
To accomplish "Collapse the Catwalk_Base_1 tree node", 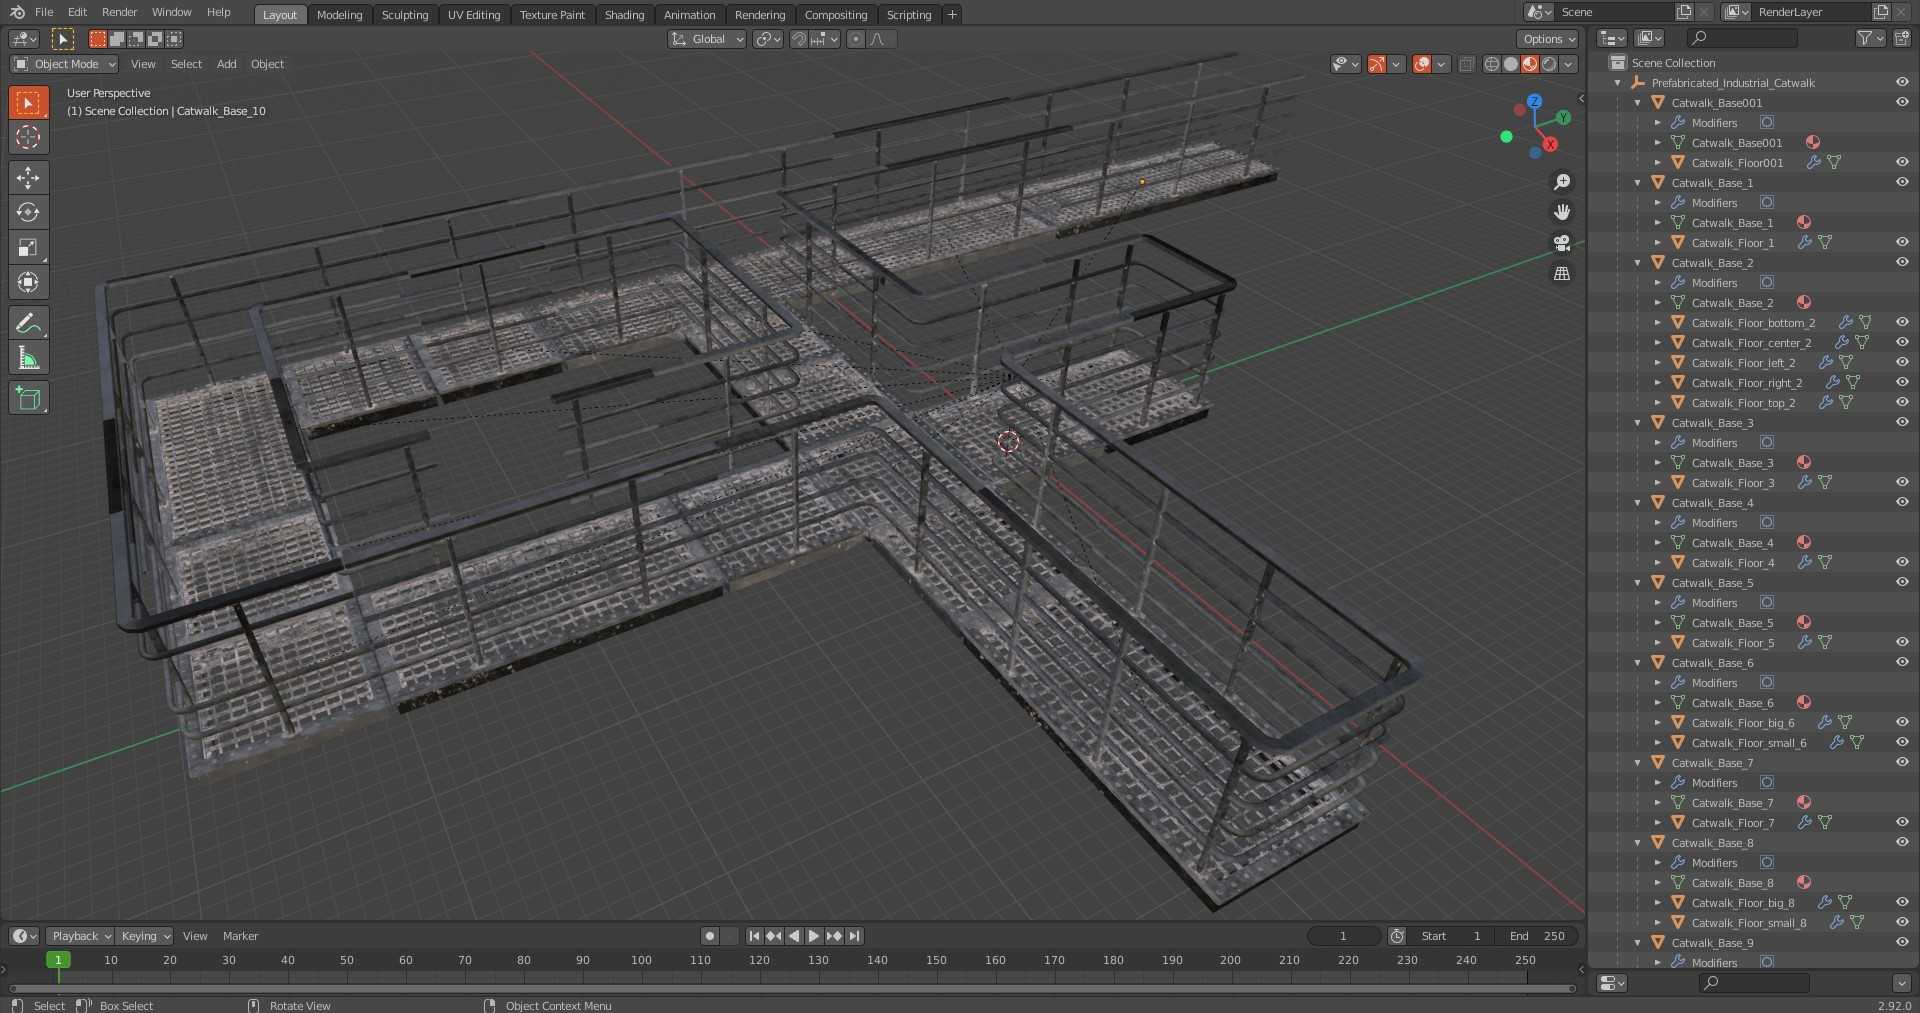I will (x=1638, y=183).
